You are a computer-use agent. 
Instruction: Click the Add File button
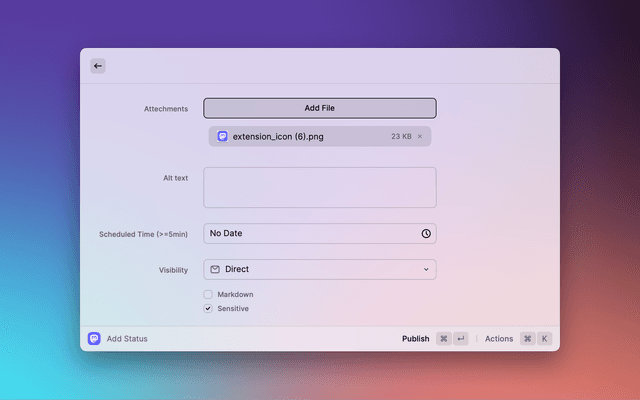320,108
